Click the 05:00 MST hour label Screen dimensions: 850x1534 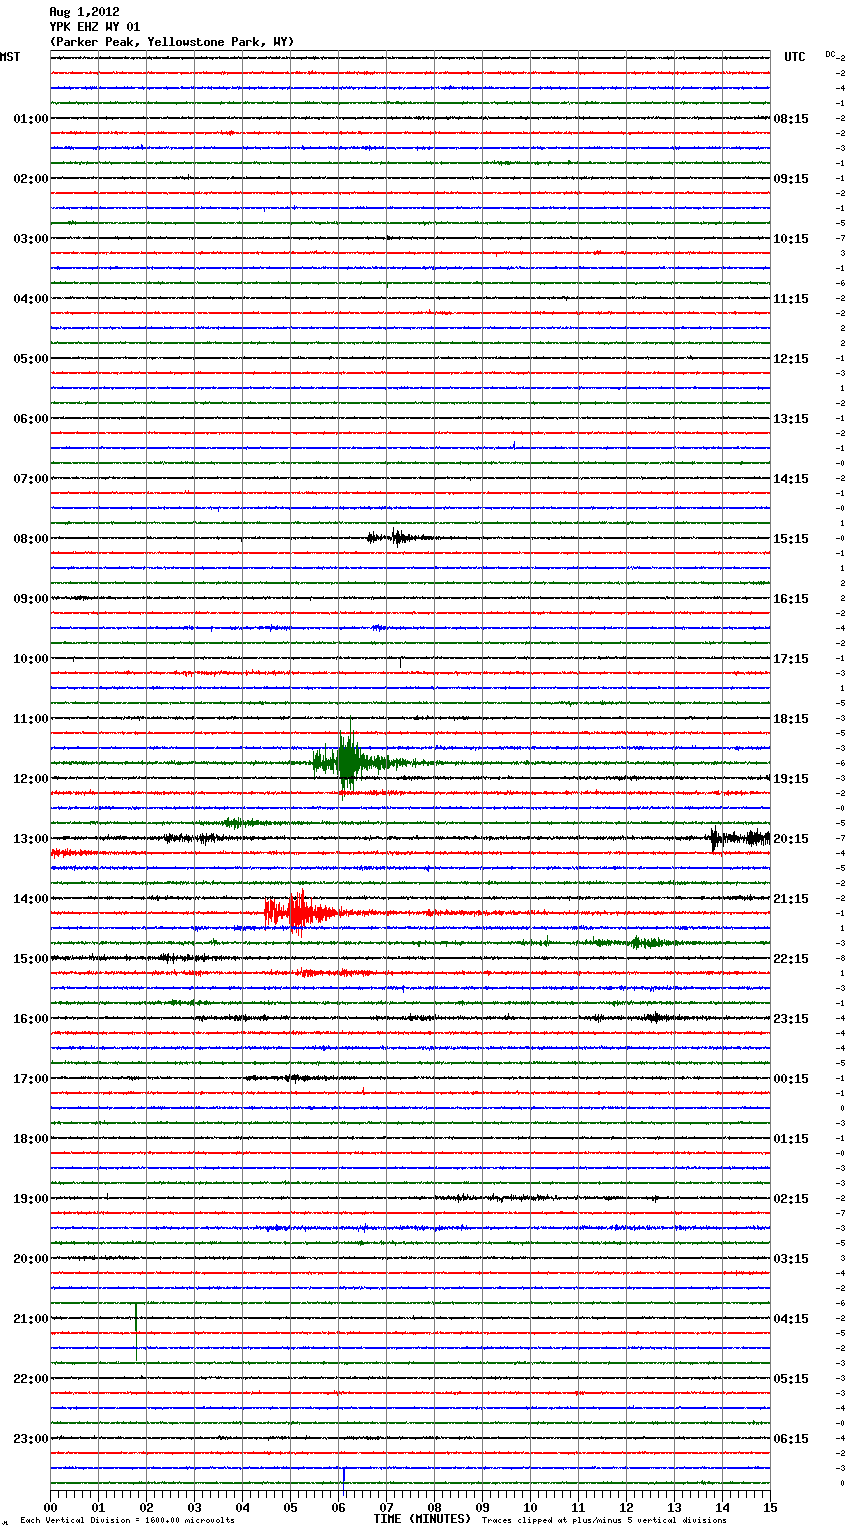(30, 359)
